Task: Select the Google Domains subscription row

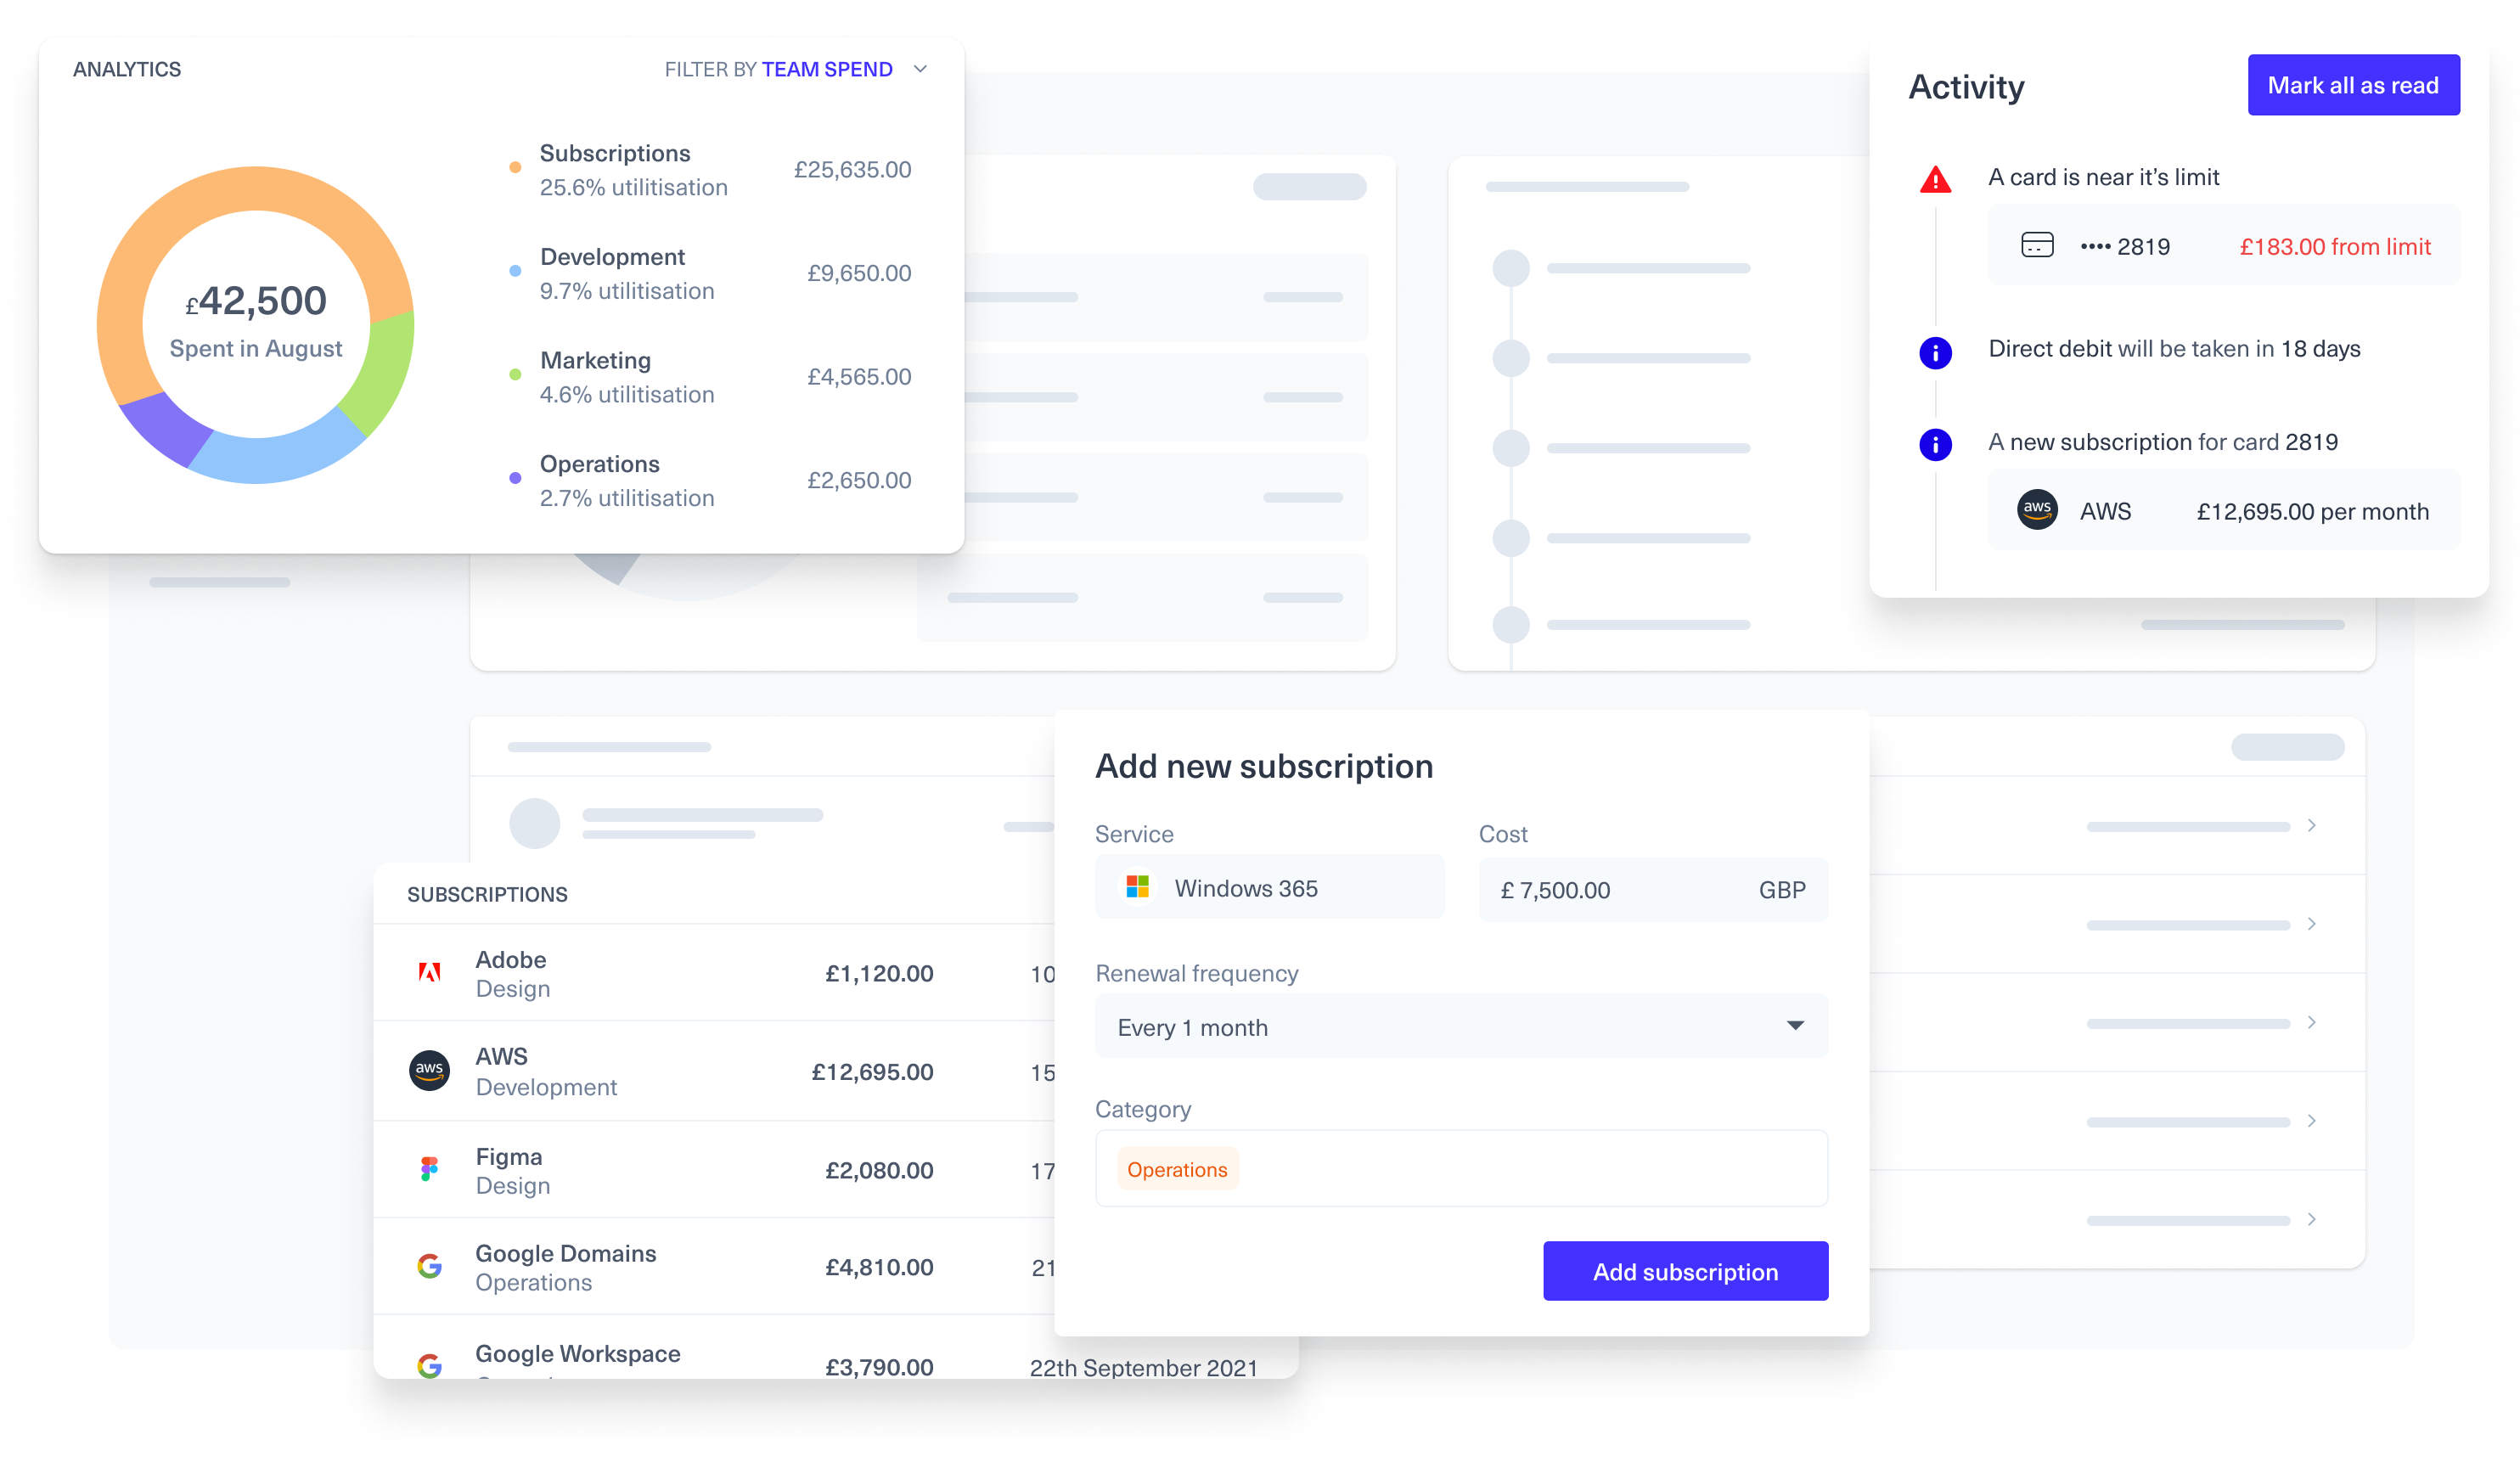Action: pos(714,1266)
